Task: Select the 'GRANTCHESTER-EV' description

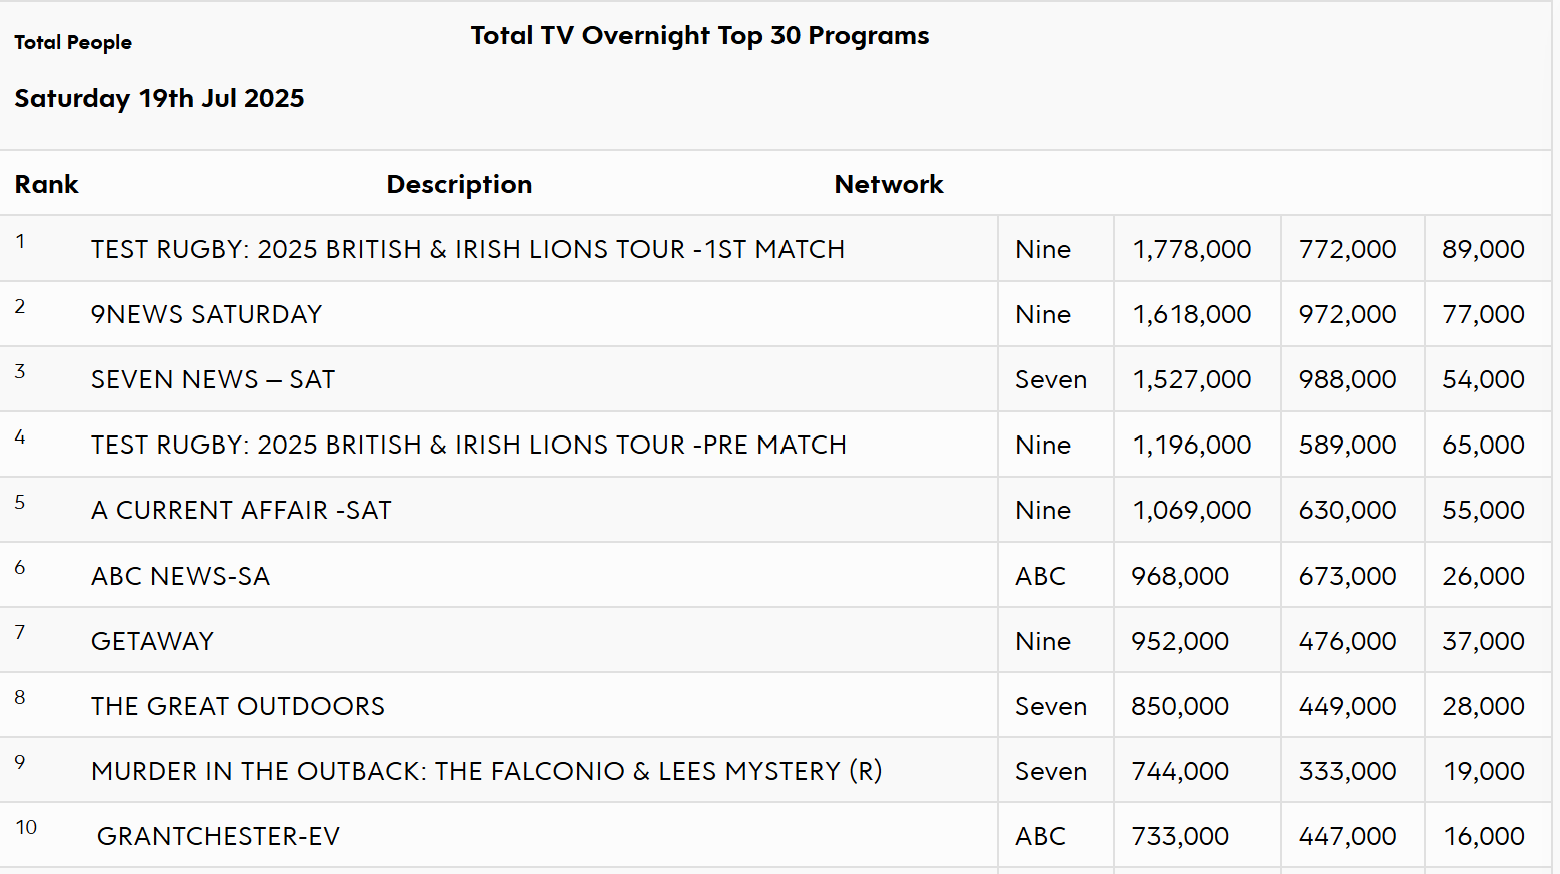Action: point(218,836)
